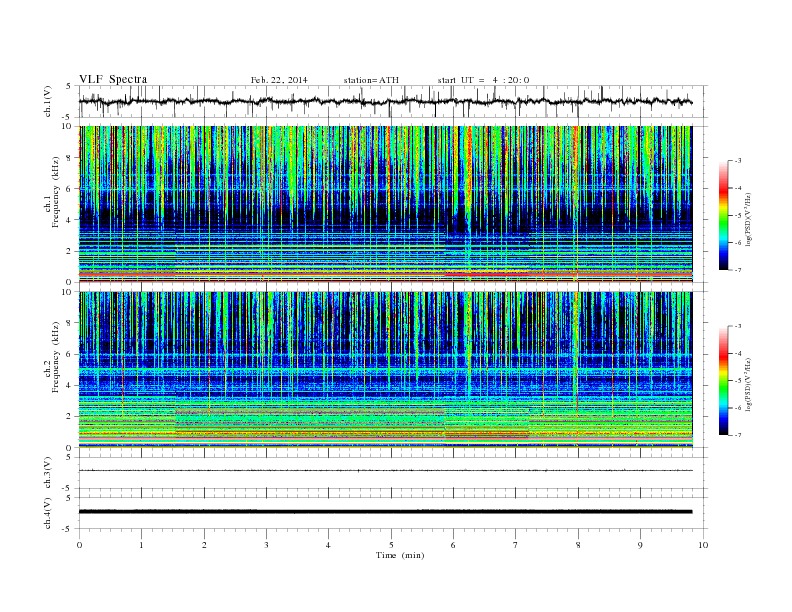Click inside the ch.1 spectrogram panel
The width and height of the screenshot is (792, 612).
[385, 203]
